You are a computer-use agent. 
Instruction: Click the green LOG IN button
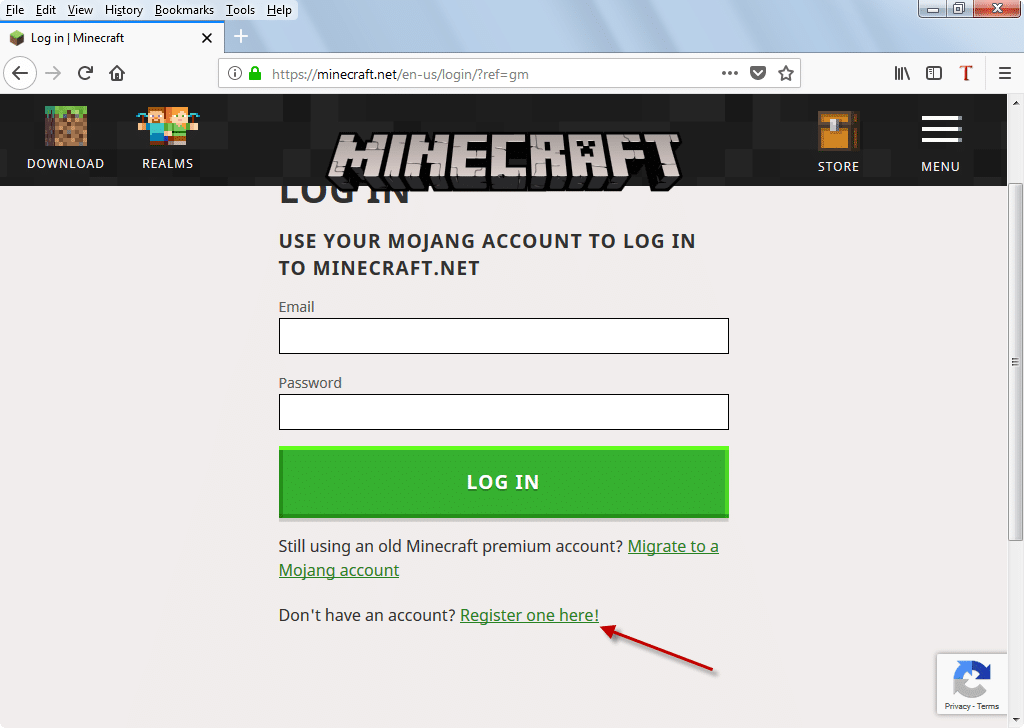(x=504, y=482)
